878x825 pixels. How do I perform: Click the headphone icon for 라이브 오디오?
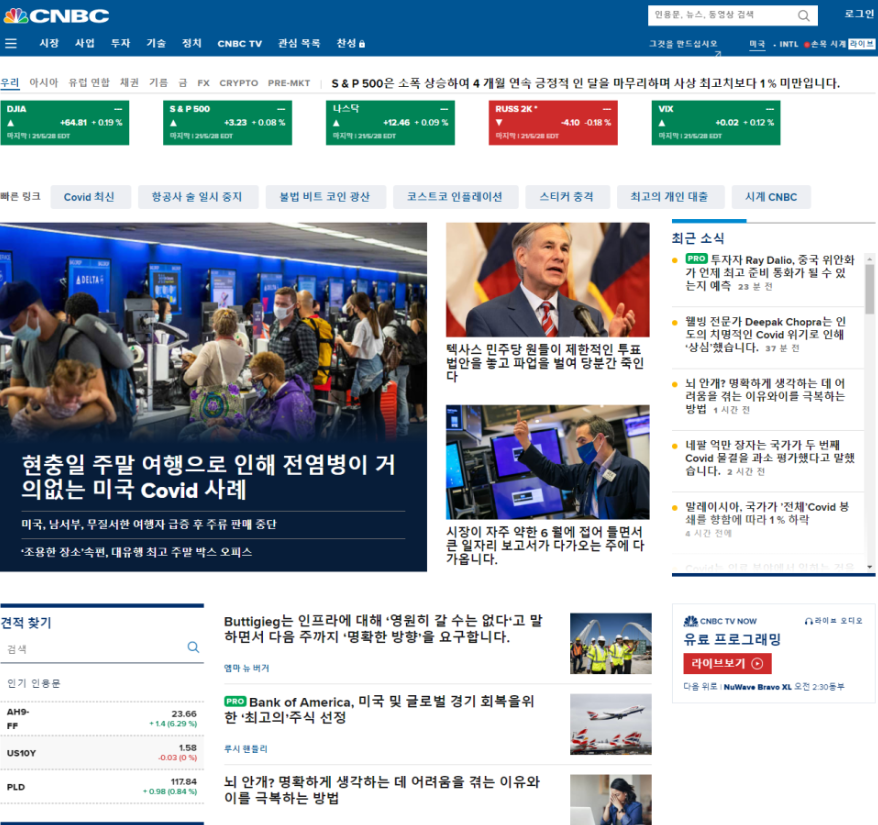click(809, 621)
